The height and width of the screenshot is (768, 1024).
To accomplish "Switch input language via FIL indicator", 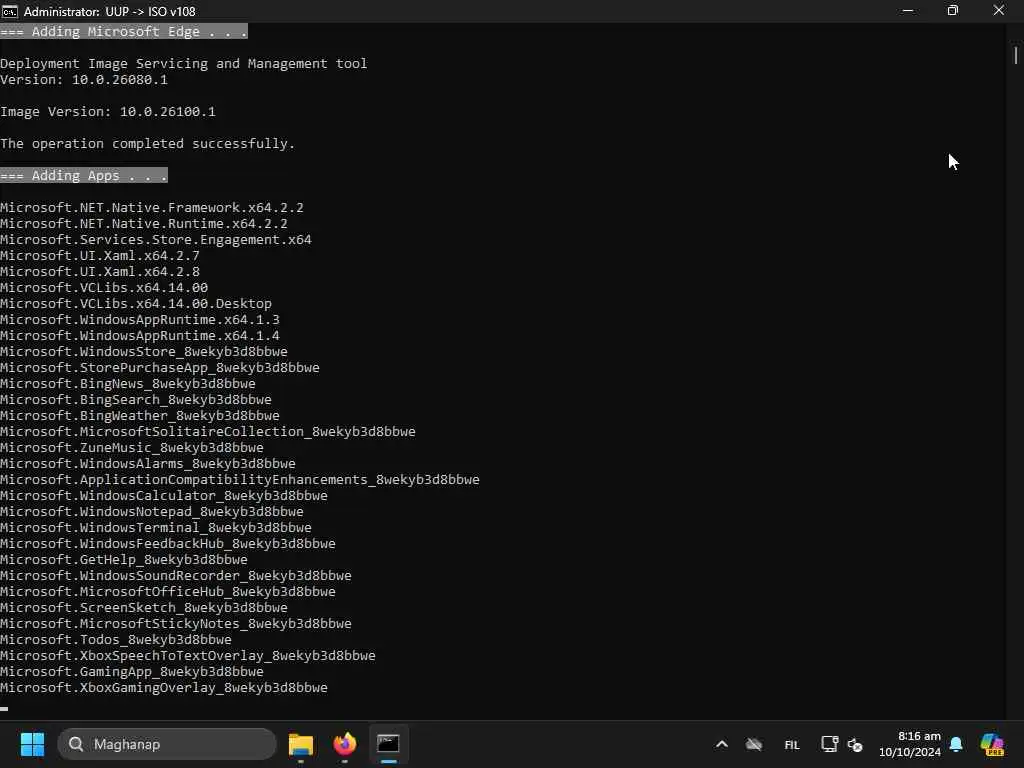I will click(x=792, y=744).
